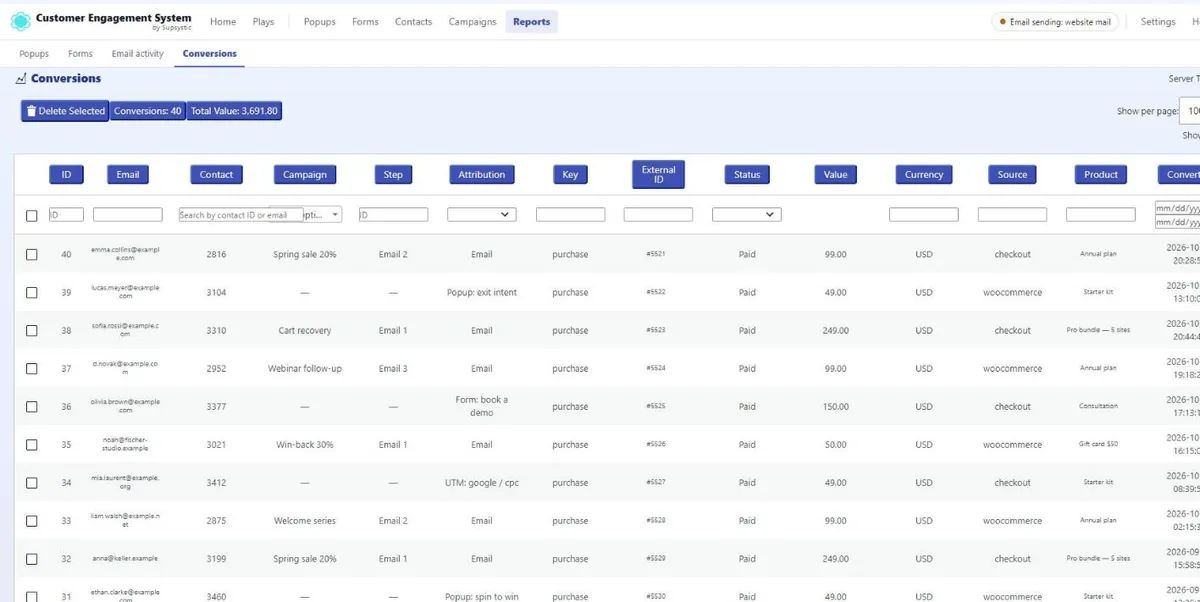The height and width of the screenshot is (602, 1200).
Task: Sort by the Campaign column header
Action: point(305,174)
